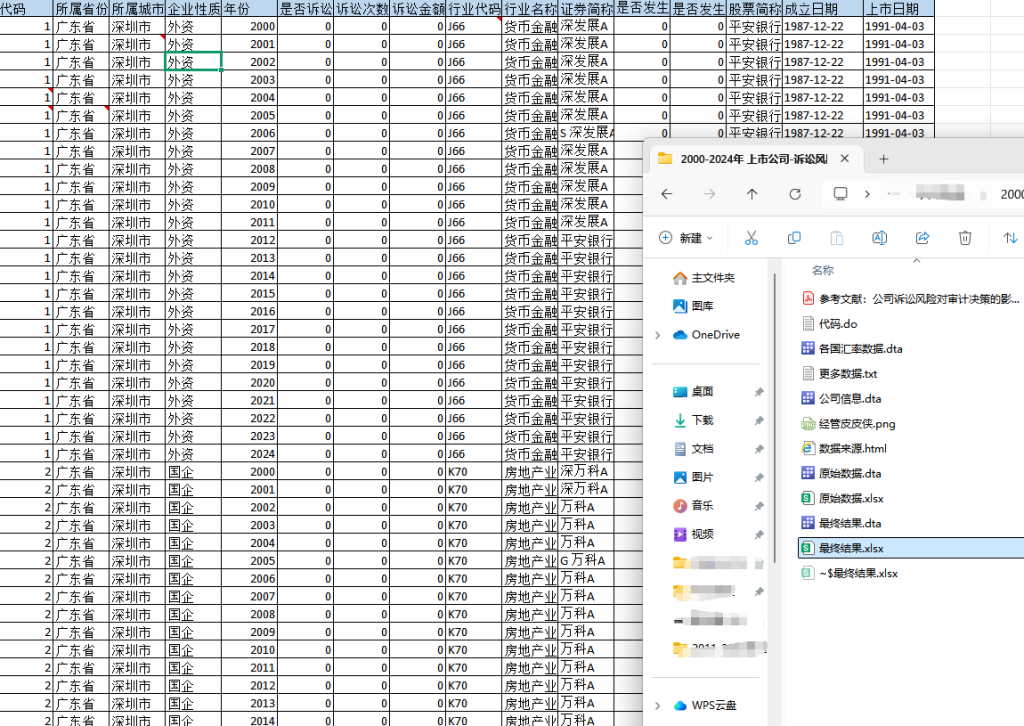
Task: Go up one folder level
Action: pos(752,194)
